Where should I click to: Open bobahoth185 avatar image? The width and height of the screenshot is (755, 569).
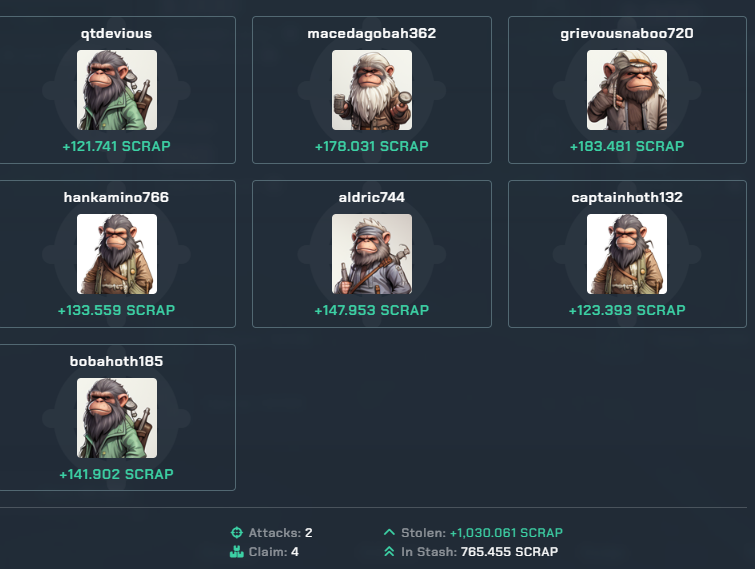[117, 418]
